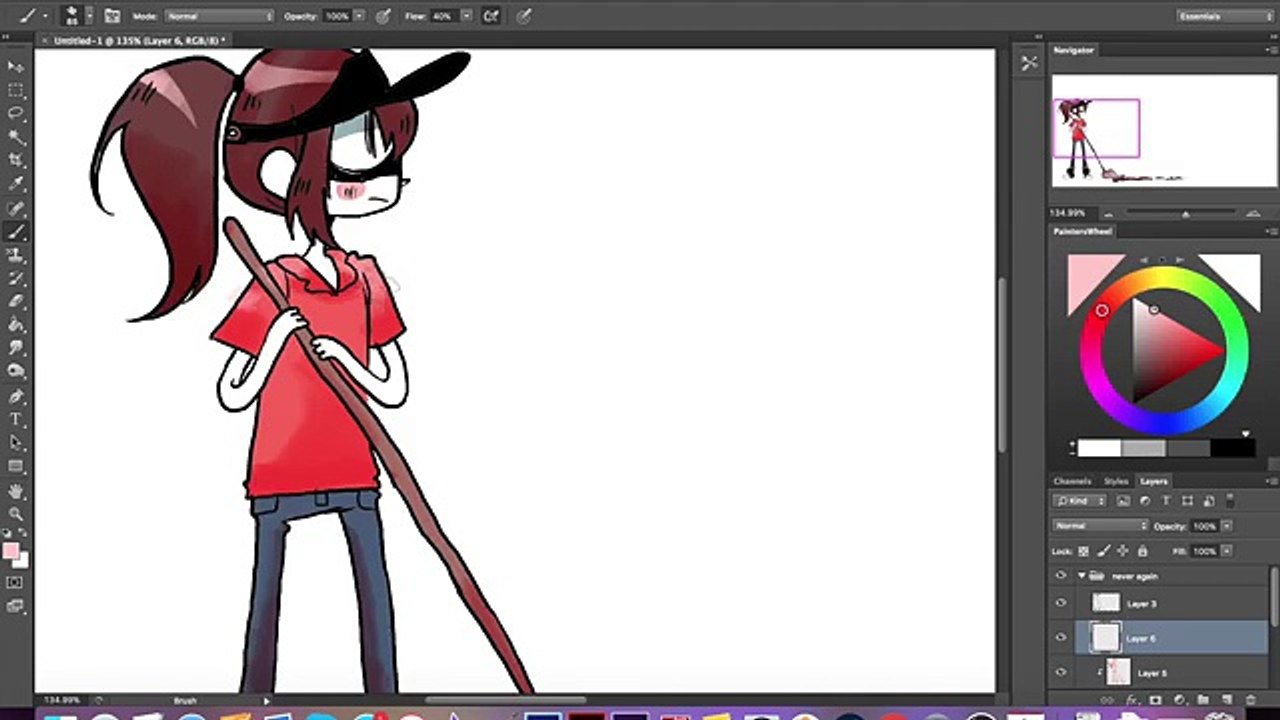Screen dimensions: 1280x720
Task: Toggle lock all for layer
Action: [x=1142, y=551]
